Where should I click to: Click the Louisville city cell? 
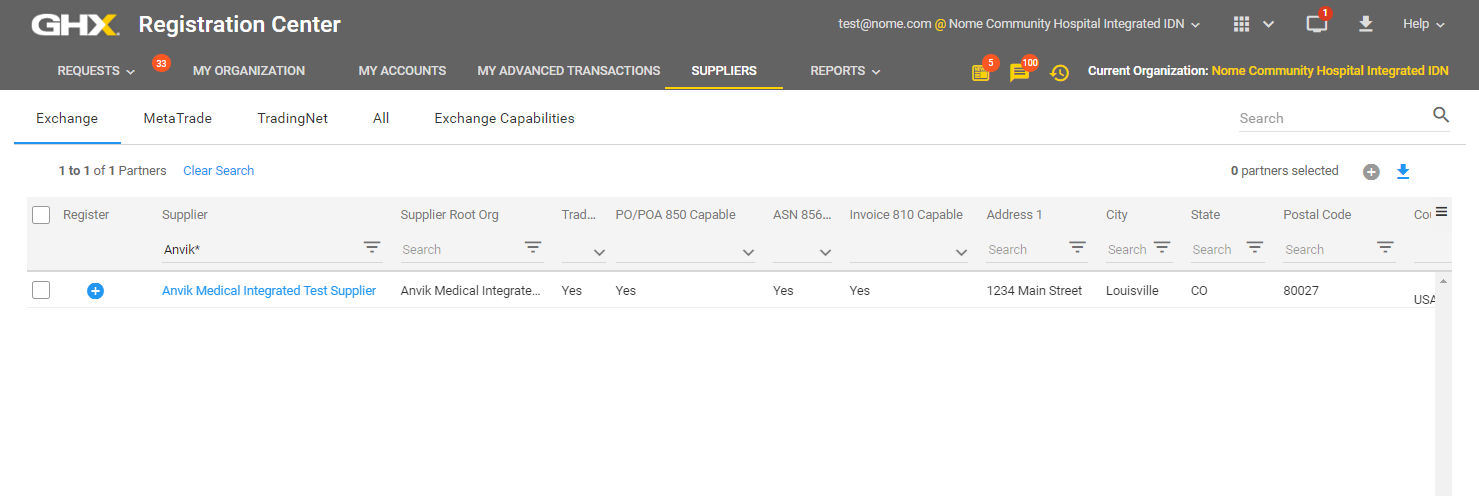tap(1132, 291)
